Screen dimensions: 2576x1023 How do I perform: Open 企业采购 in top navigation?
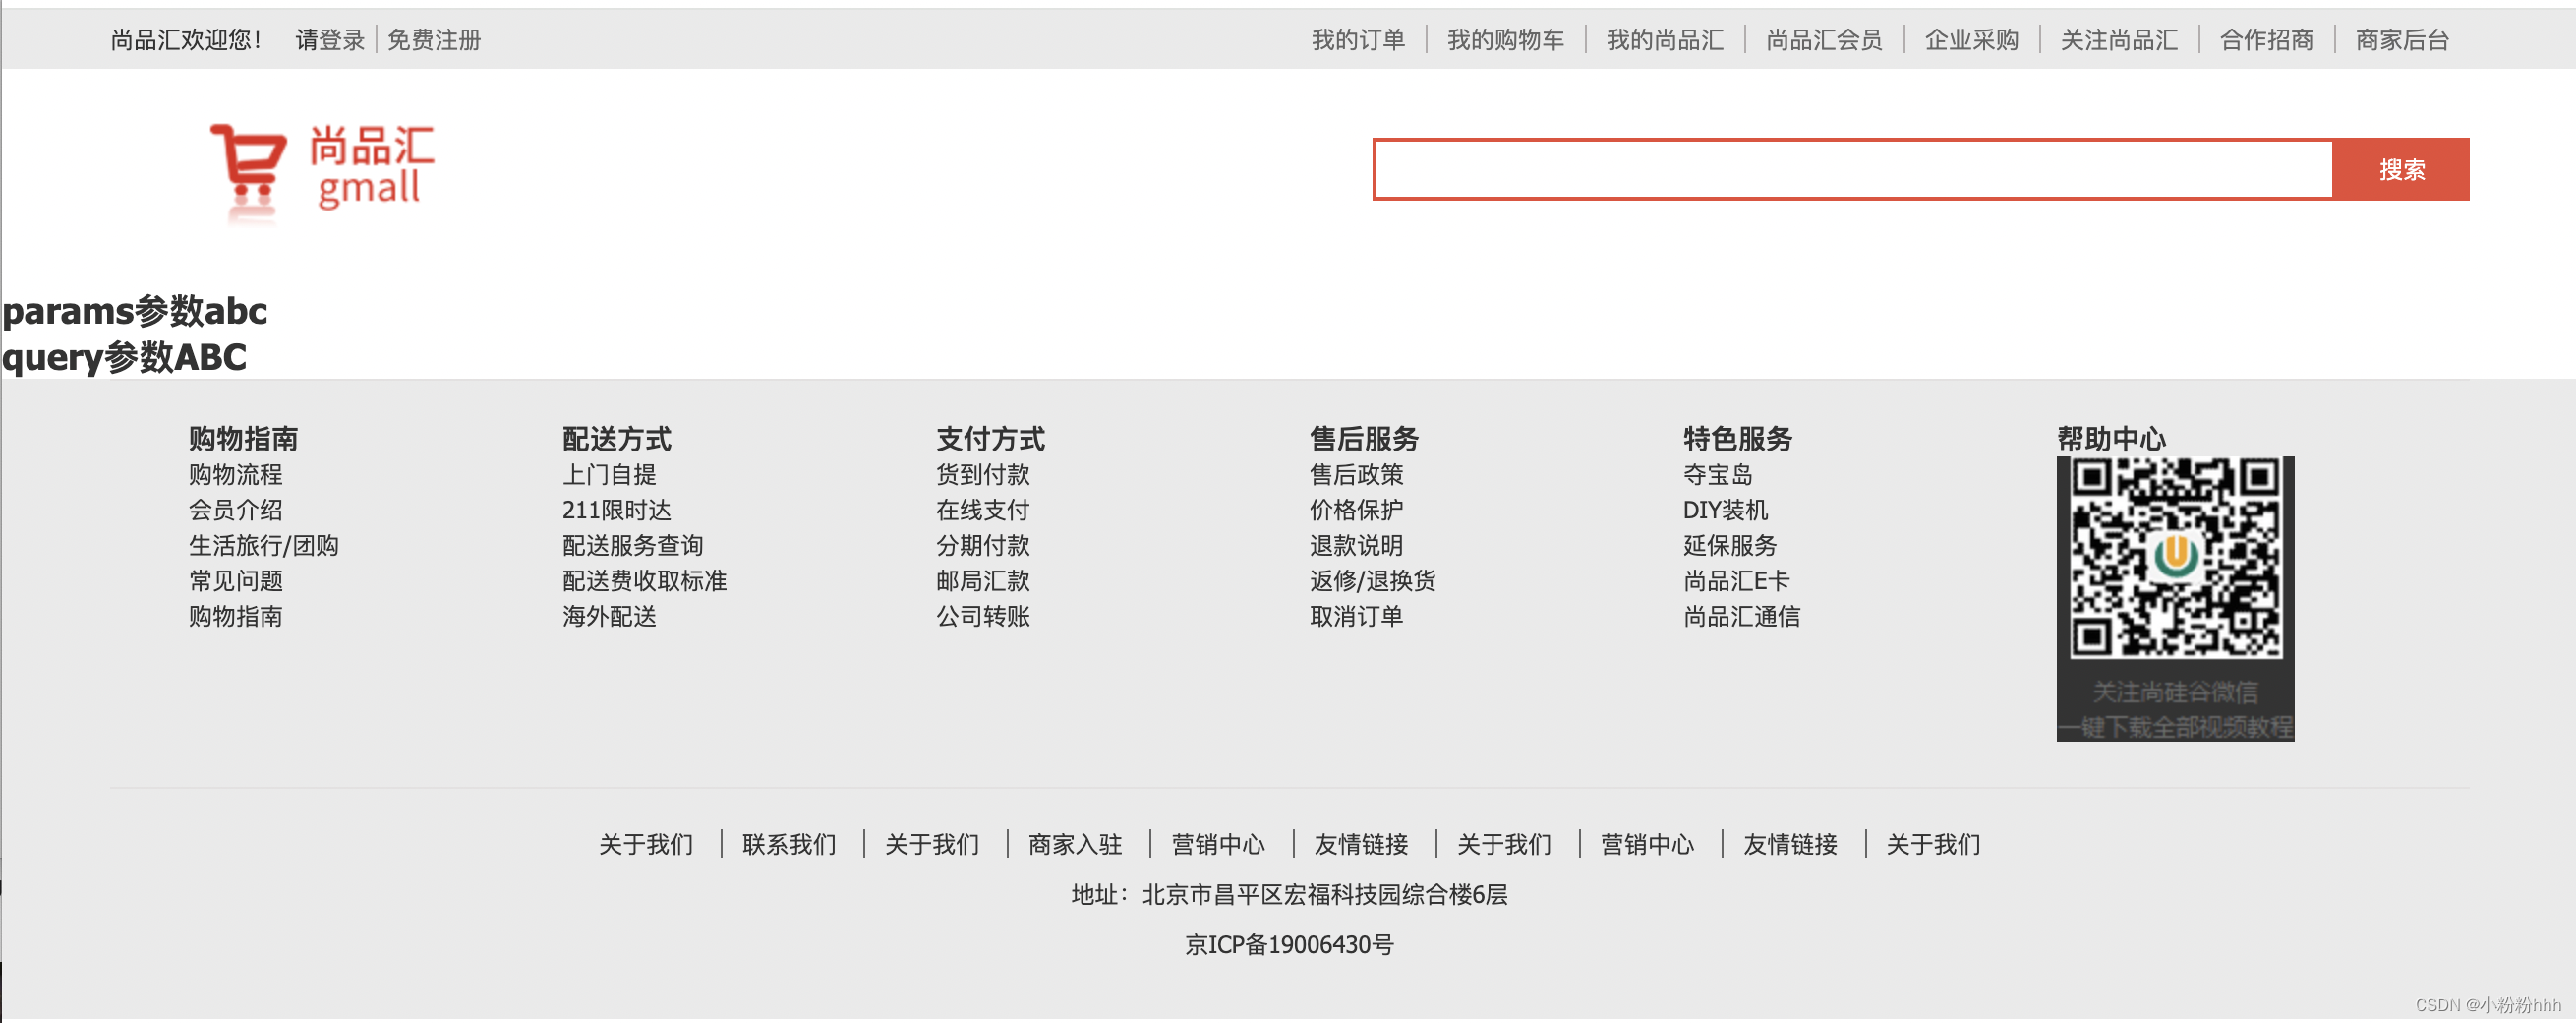[1971, 40]
